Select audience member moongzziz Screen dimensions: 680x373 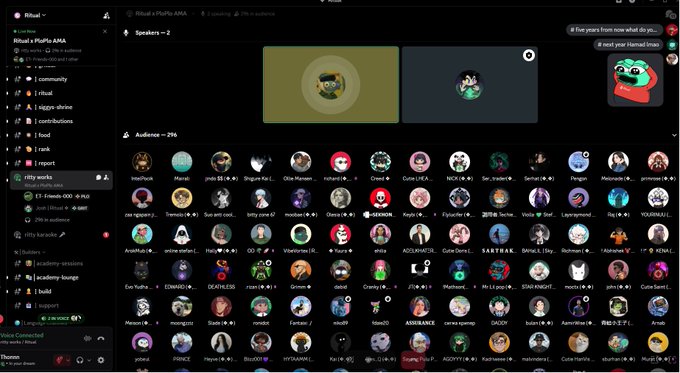182,311
